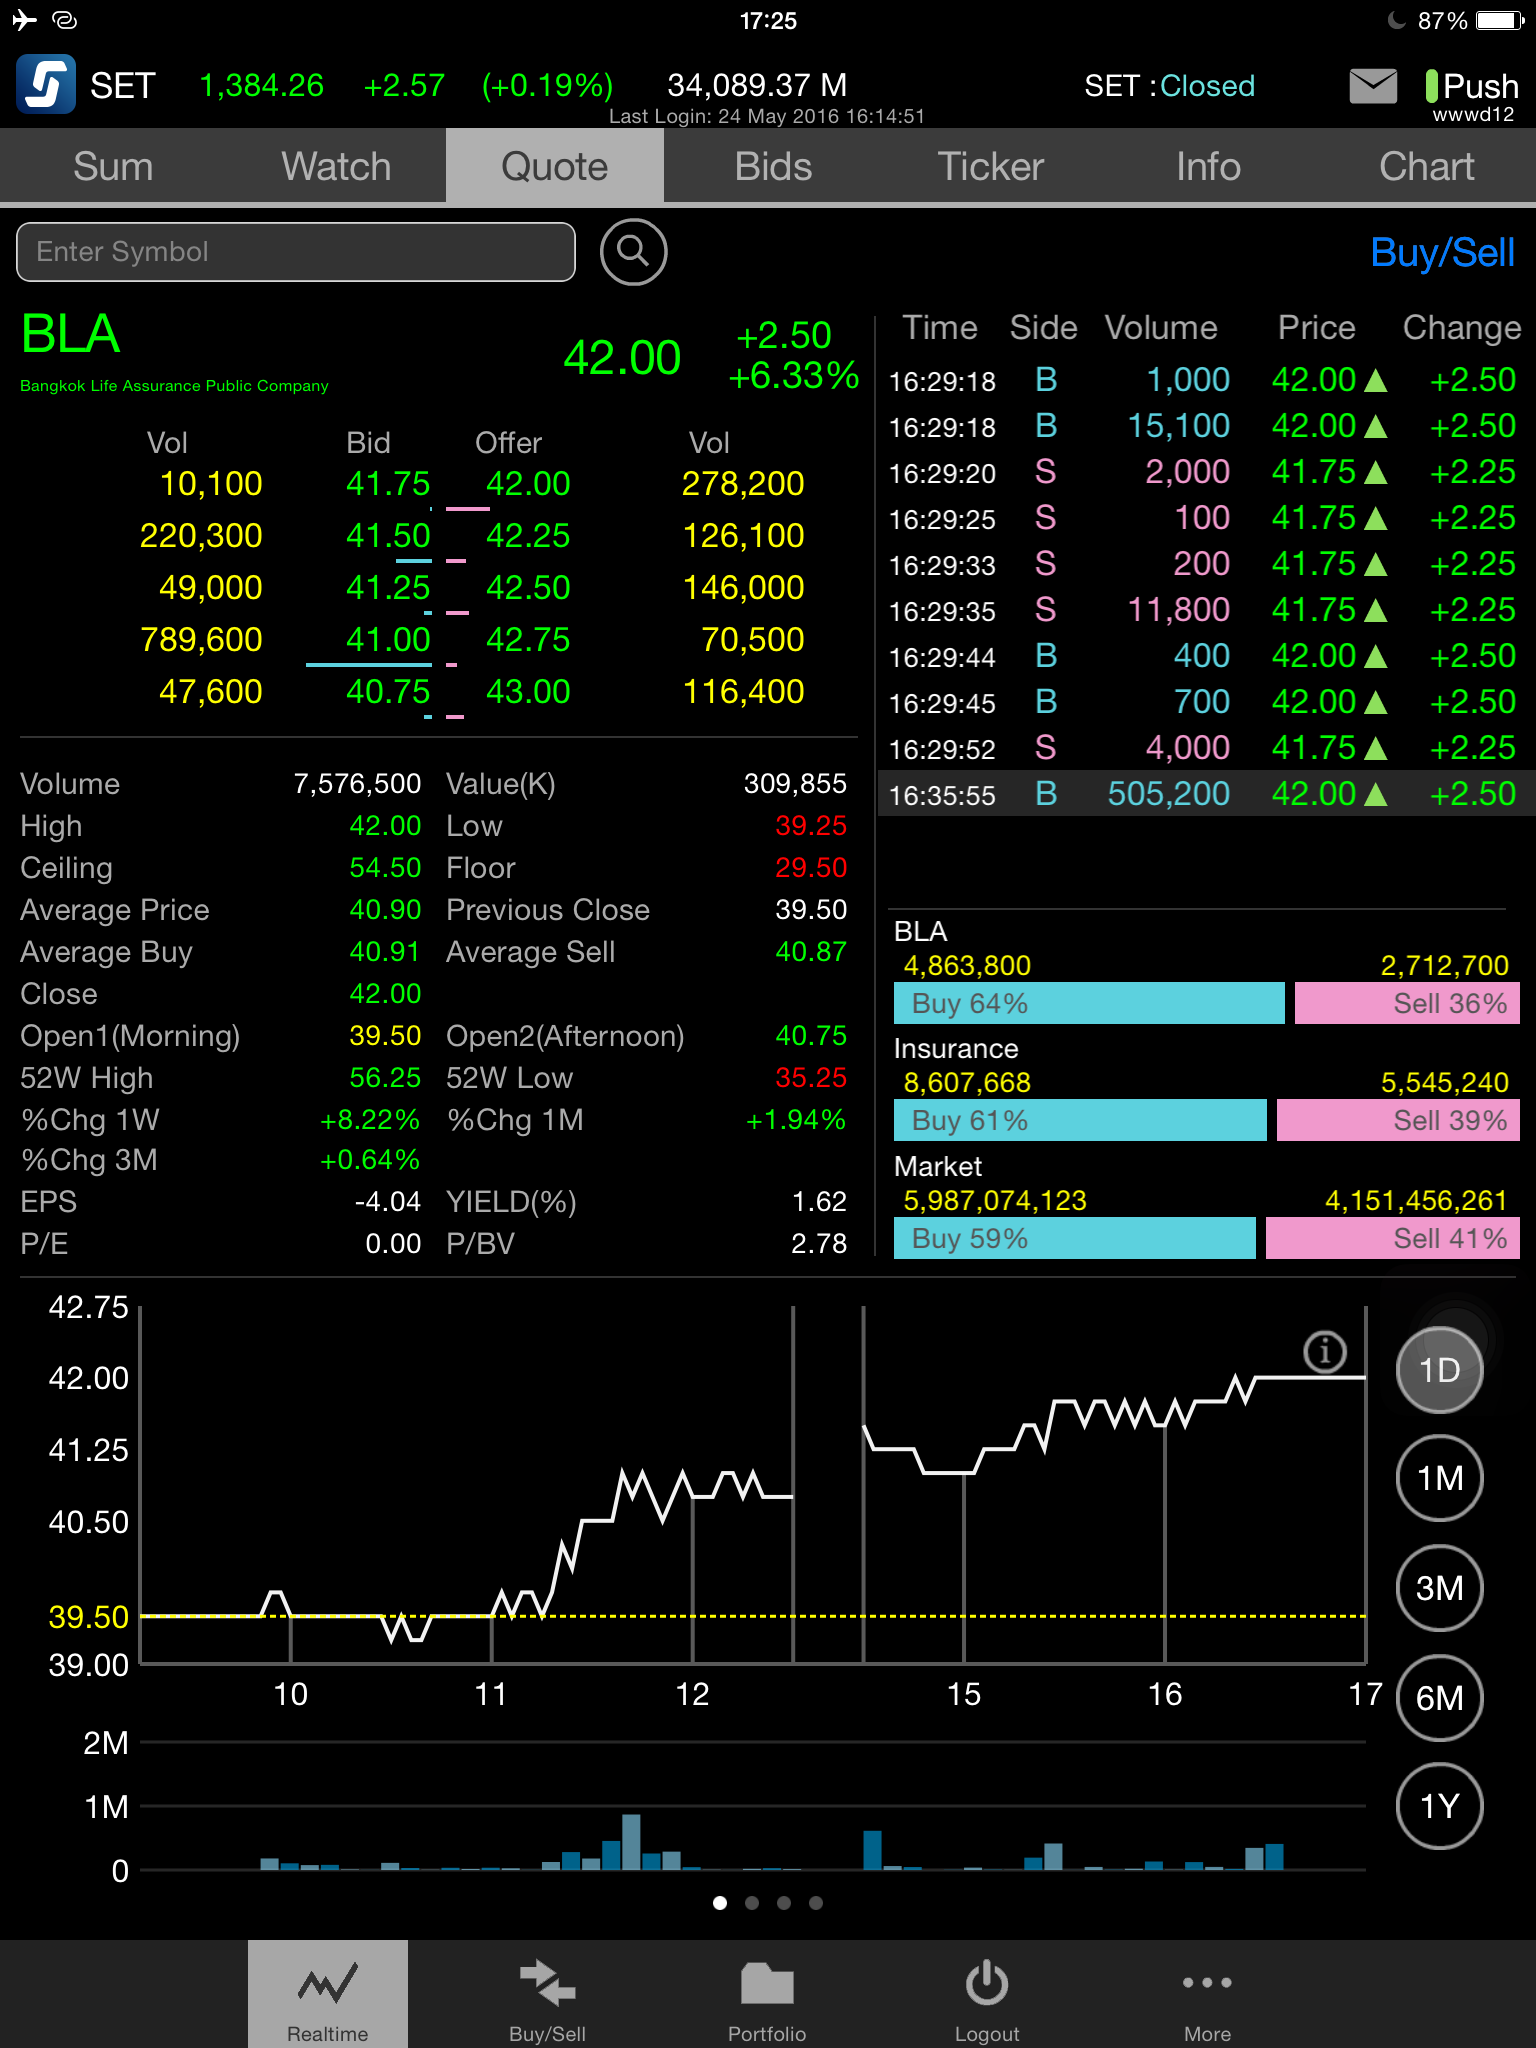
Task: Open Realtime in bottom bar
Action: [x=327, y=1994]
